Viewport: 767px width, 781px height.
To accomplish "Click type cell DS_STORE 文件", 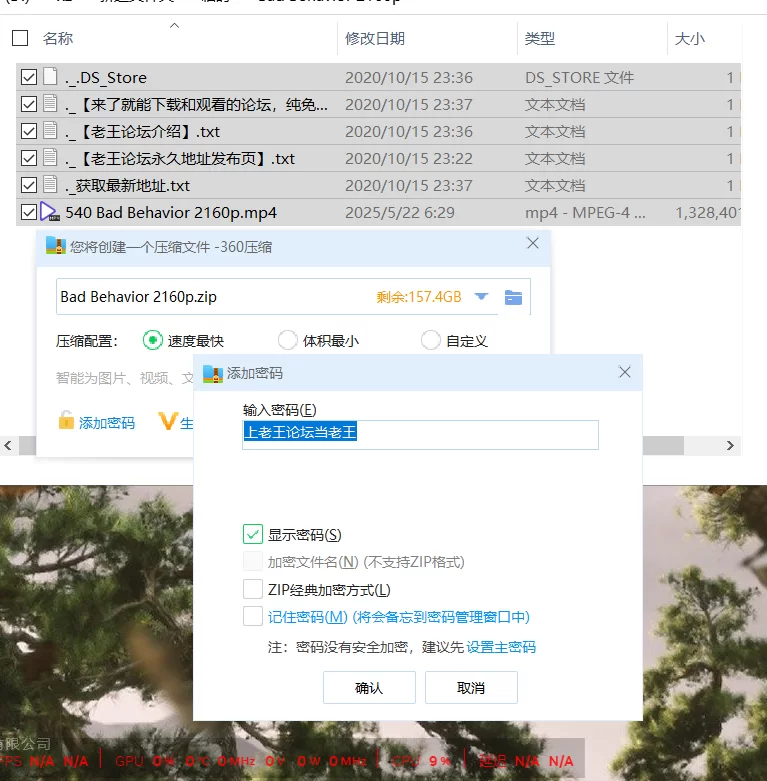I will [x=580, y=78].
